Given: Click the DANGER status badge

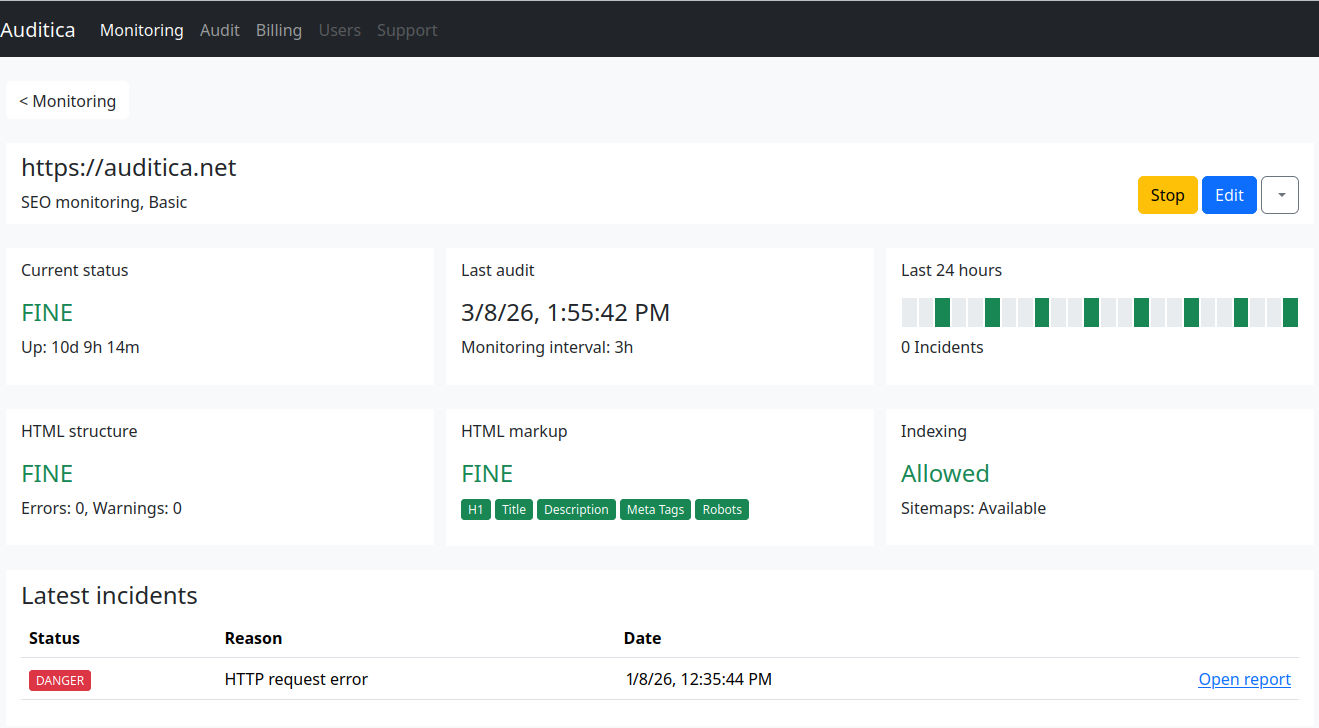Looking at the screenshot, I should point(59,680).
